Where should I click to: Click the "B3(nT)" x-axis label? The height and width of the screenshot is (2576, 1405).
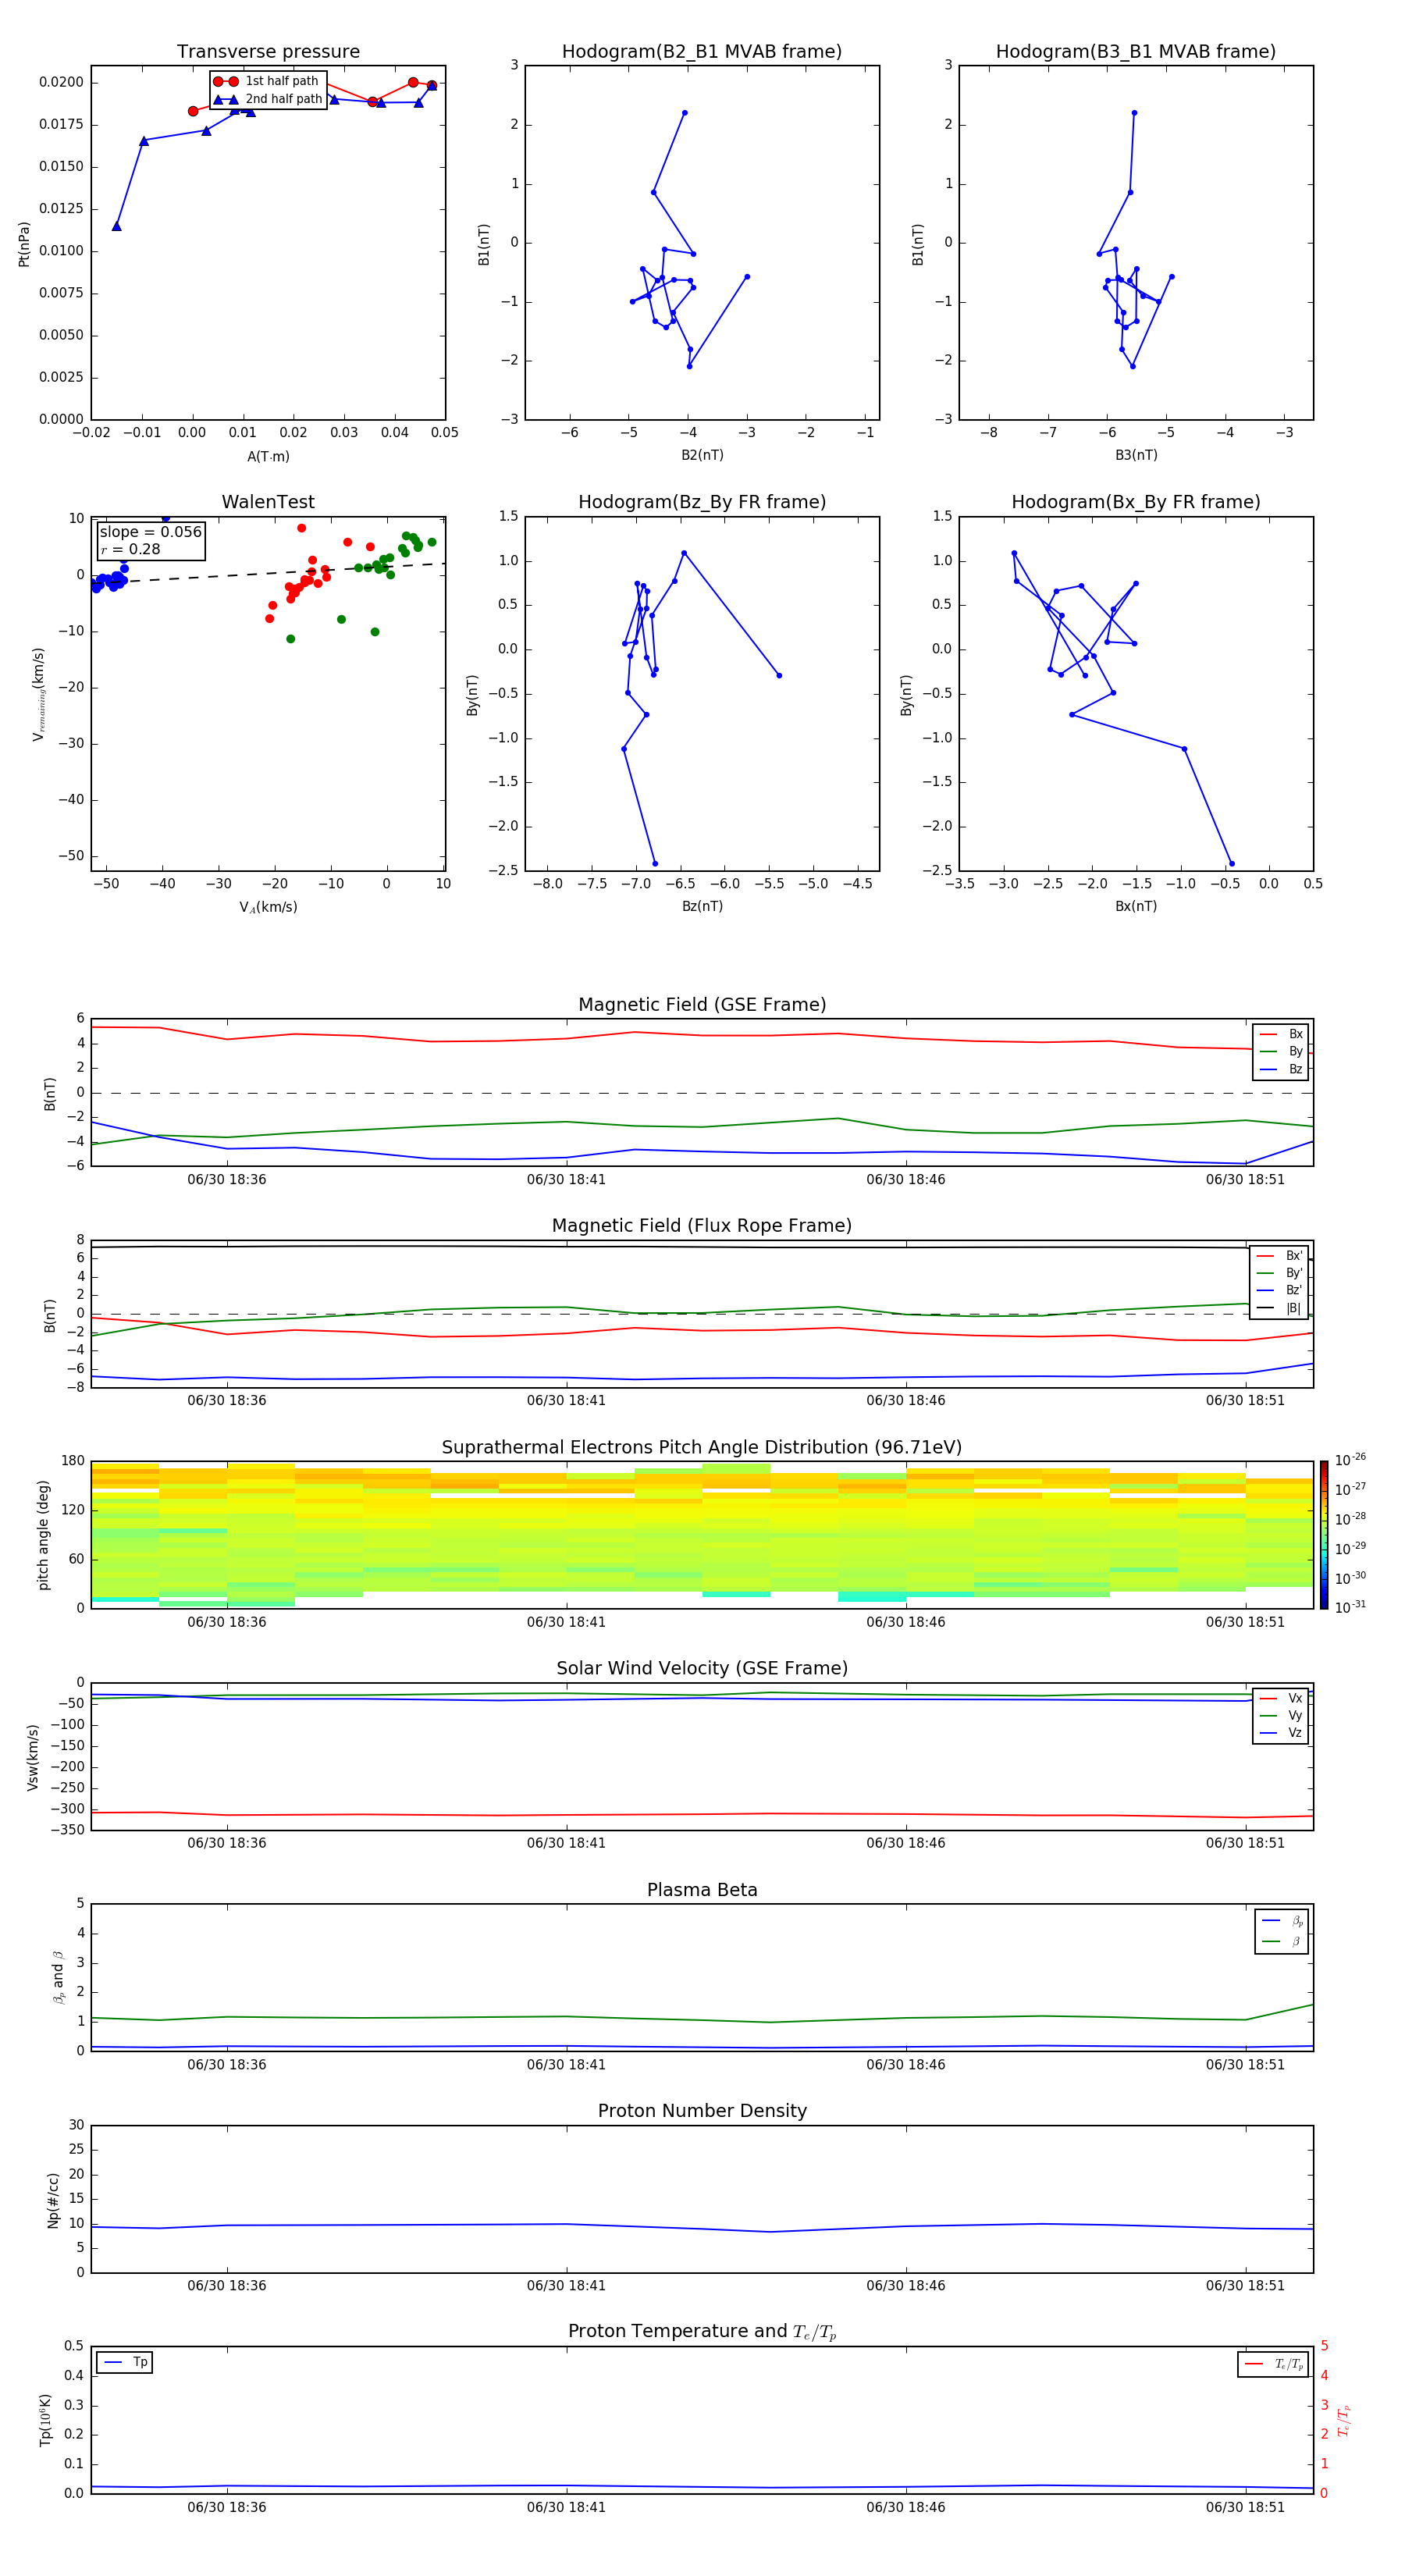[1136, 455]
